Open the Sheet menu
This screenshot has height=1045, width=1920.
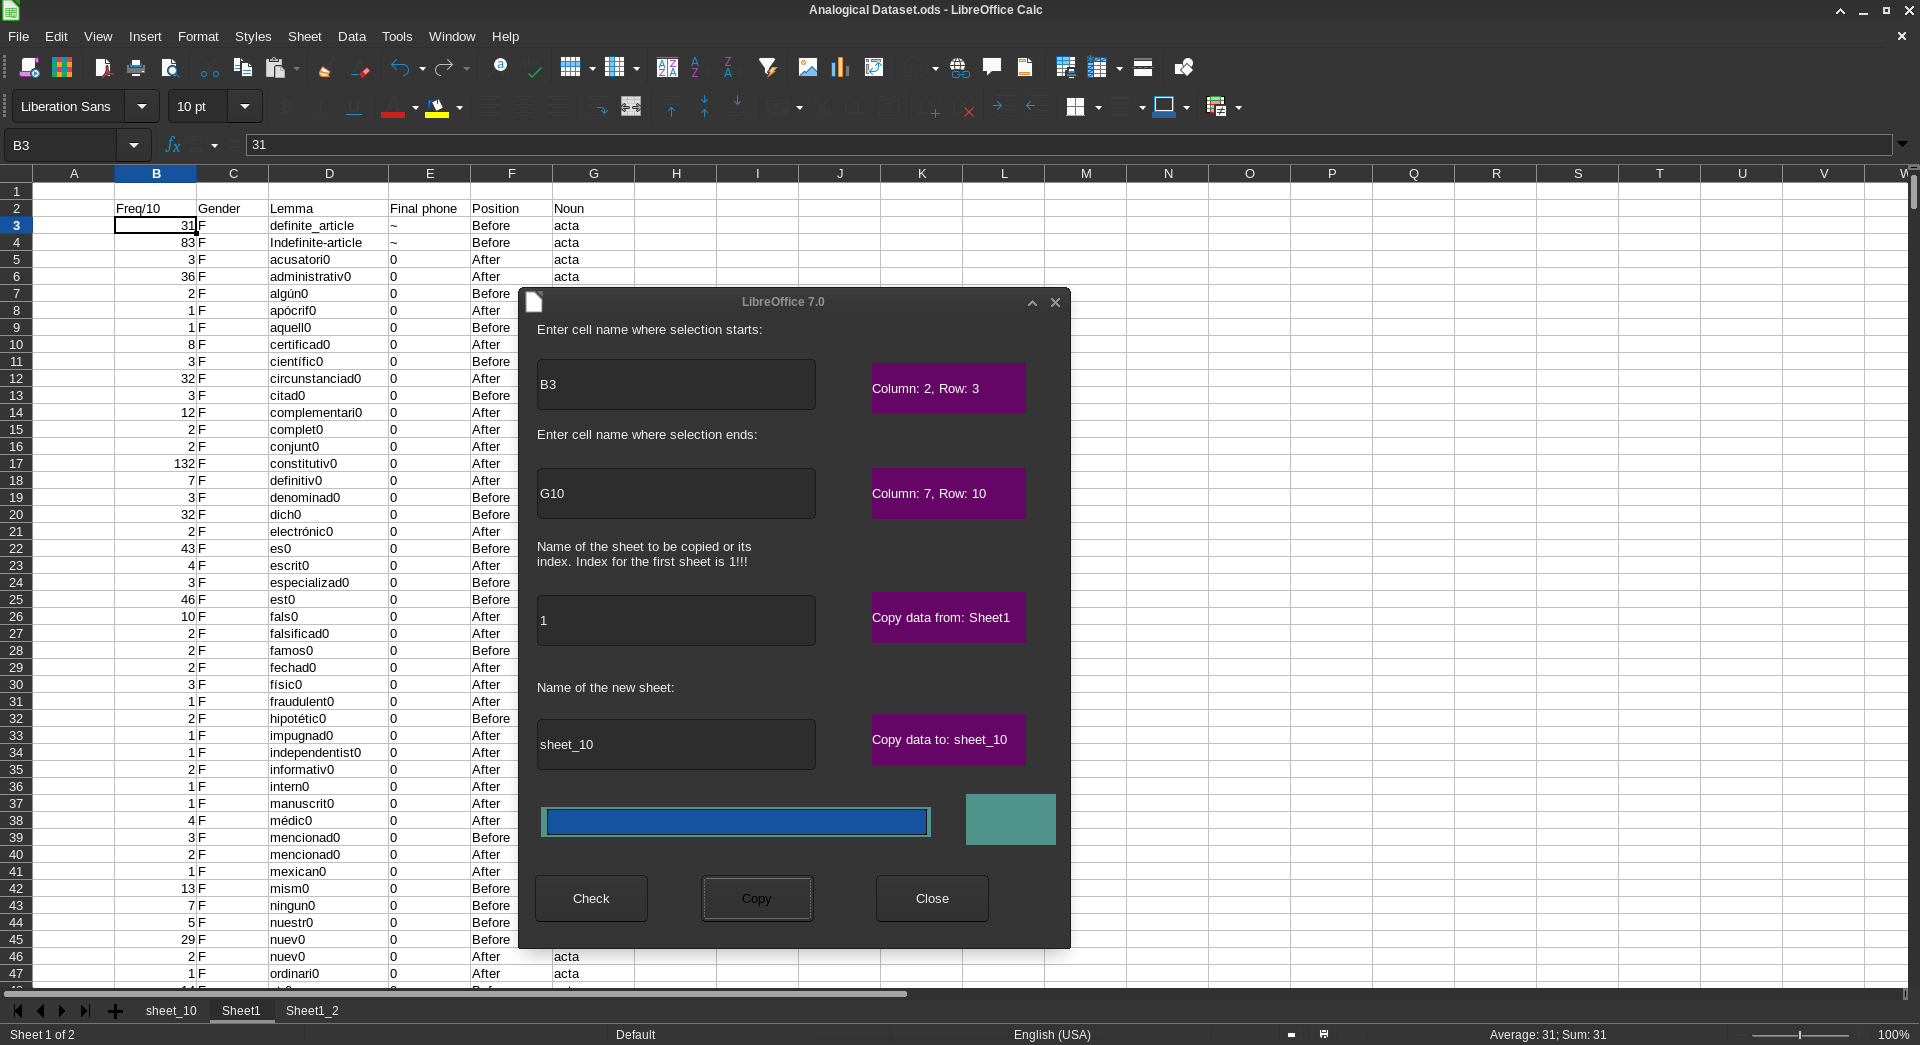coord(304,36)
